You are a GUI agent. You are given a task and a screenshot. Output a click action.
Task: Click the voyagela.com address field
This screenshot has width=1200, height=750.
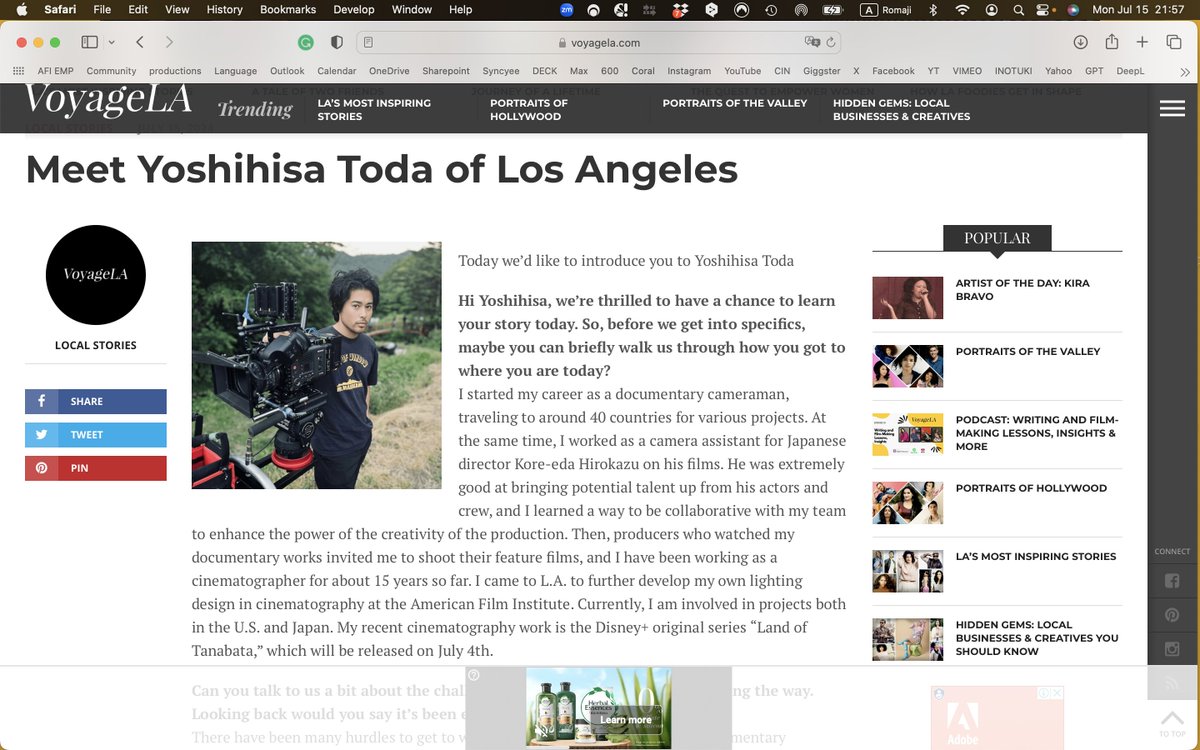598,43
